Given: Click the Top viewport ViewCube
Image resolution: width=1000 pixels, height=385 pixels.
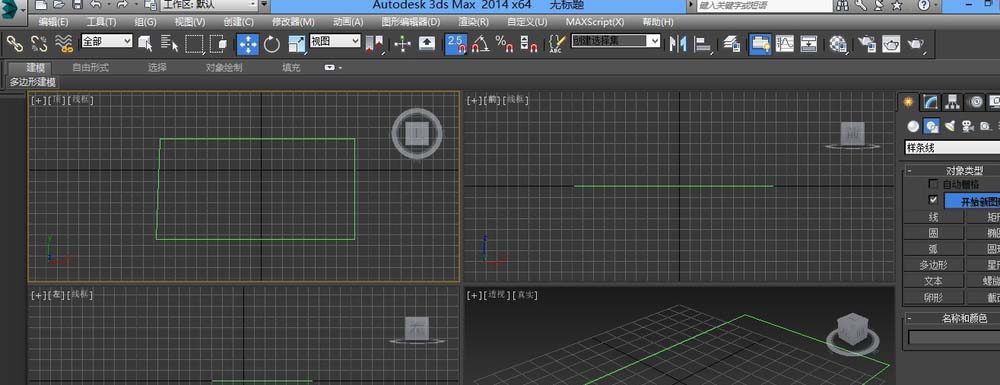Looking at the screenshot, I should [x=416, y=133].
